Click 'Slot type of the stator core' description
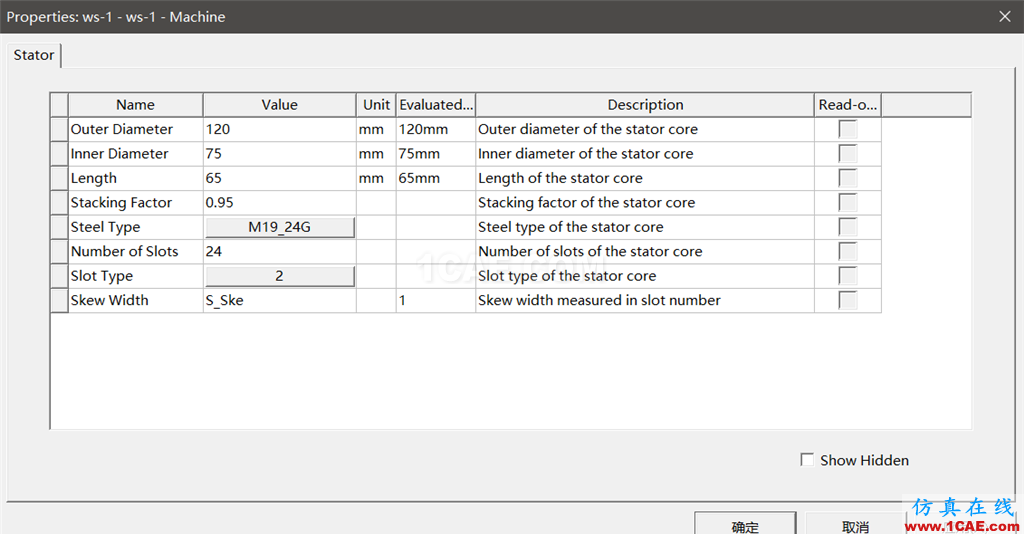 (645, 276)
